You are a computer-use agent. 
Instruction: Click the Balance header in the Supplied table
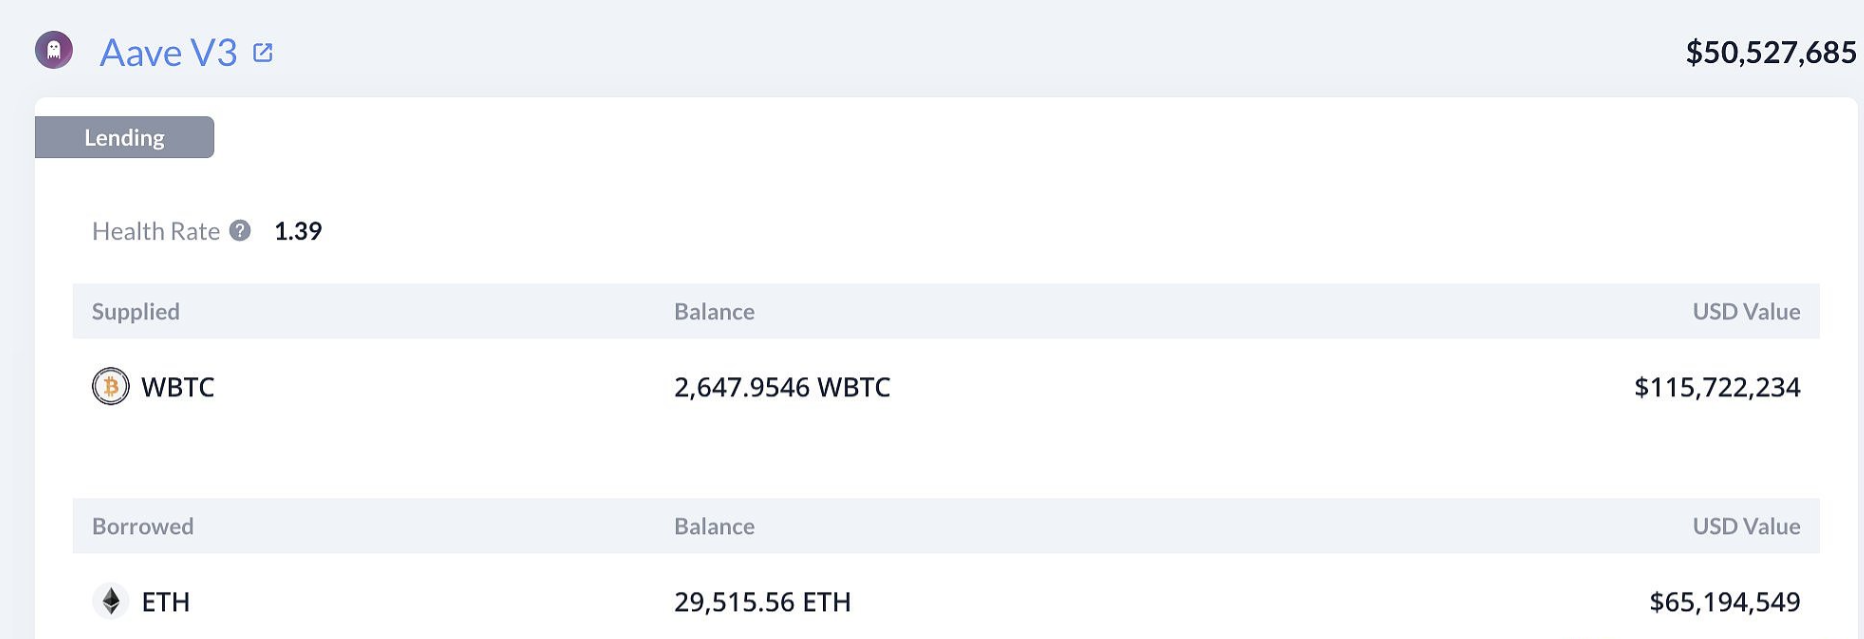point(714,311)
